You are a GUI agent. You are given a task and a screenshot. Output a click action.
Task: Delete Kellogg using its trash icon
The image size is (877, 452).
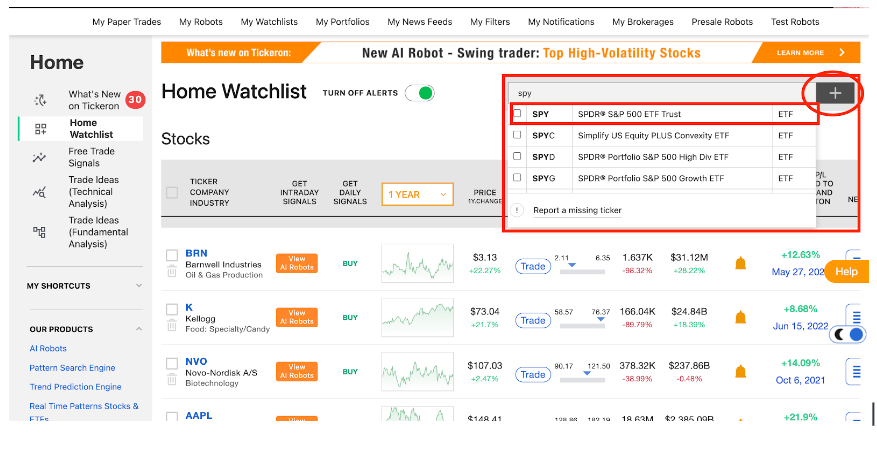pyautogui.click(x=172, y=326)
